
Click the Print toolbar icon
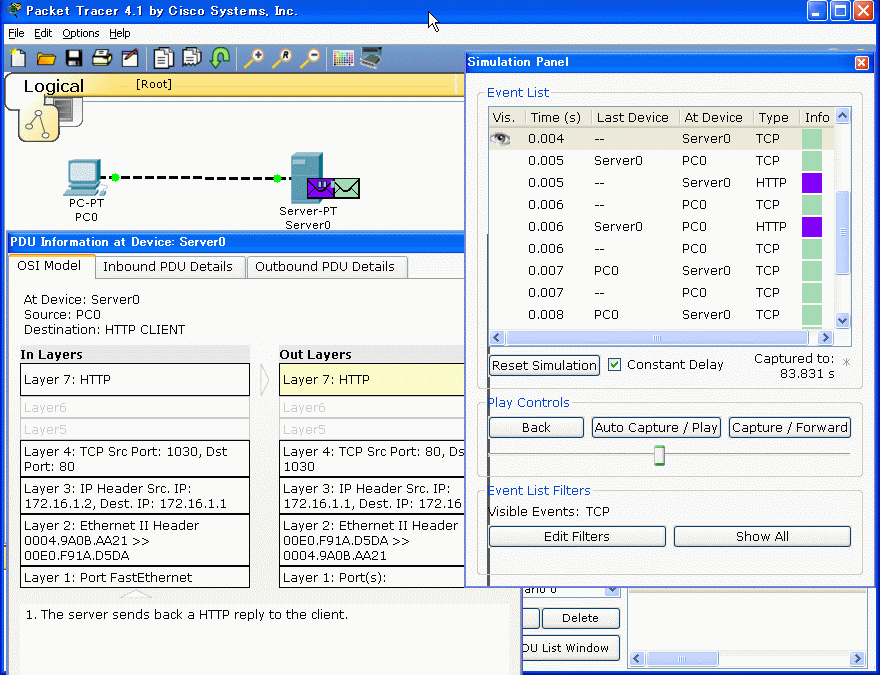pos(102,58)
